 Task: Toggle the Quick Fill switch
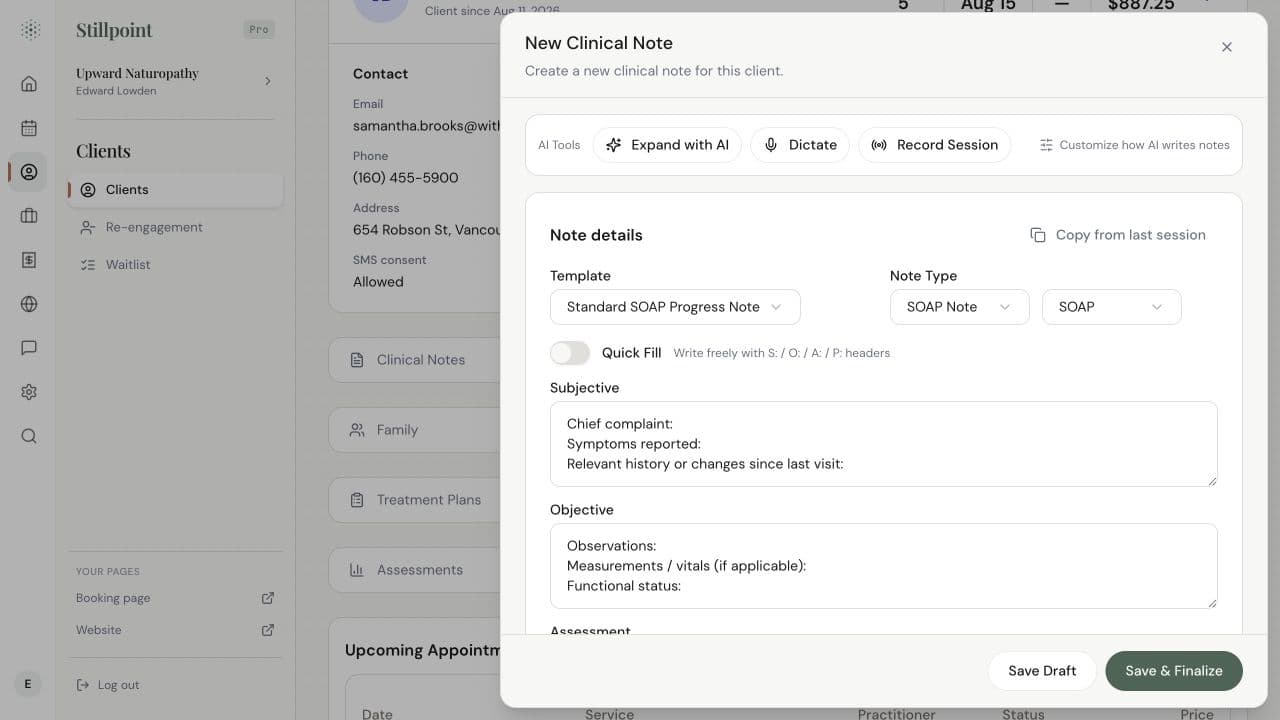tap(570, 353)
